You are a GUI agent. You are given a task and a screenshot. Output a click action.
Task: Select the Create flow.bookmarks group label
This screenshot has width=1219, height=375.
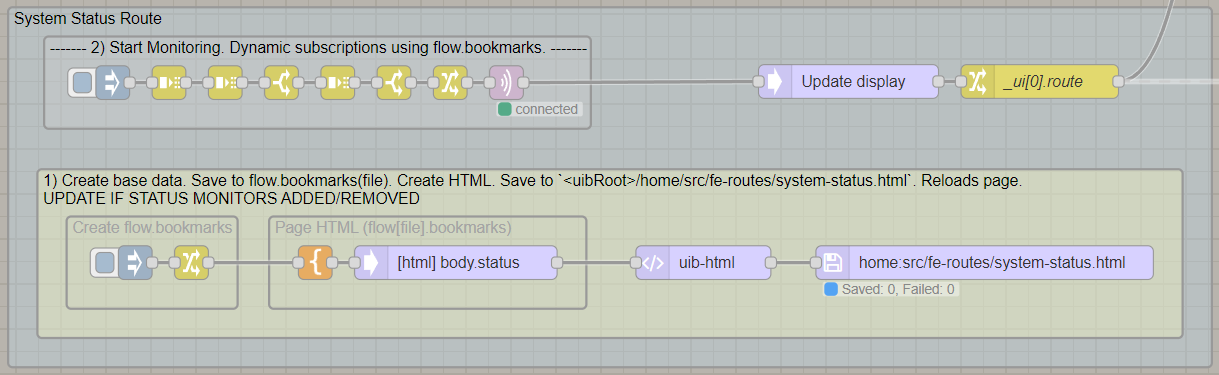152,228
